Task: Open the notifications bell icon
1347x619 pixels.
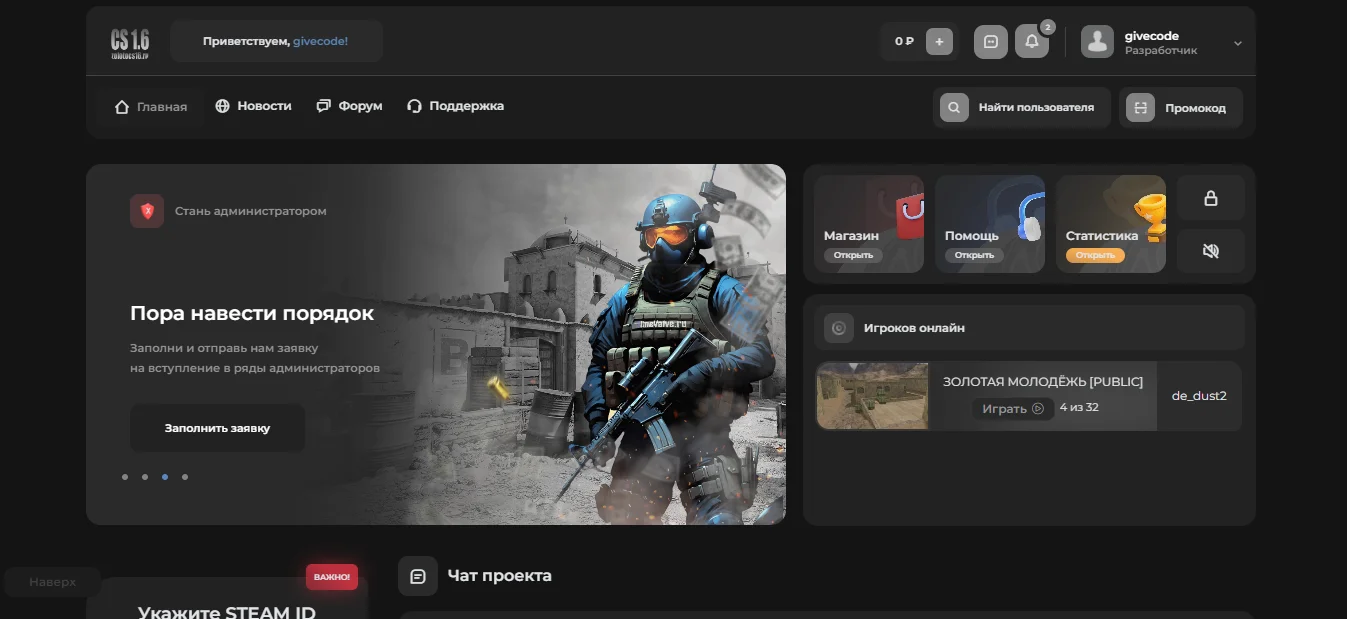Action: [x=1031, y=42]
